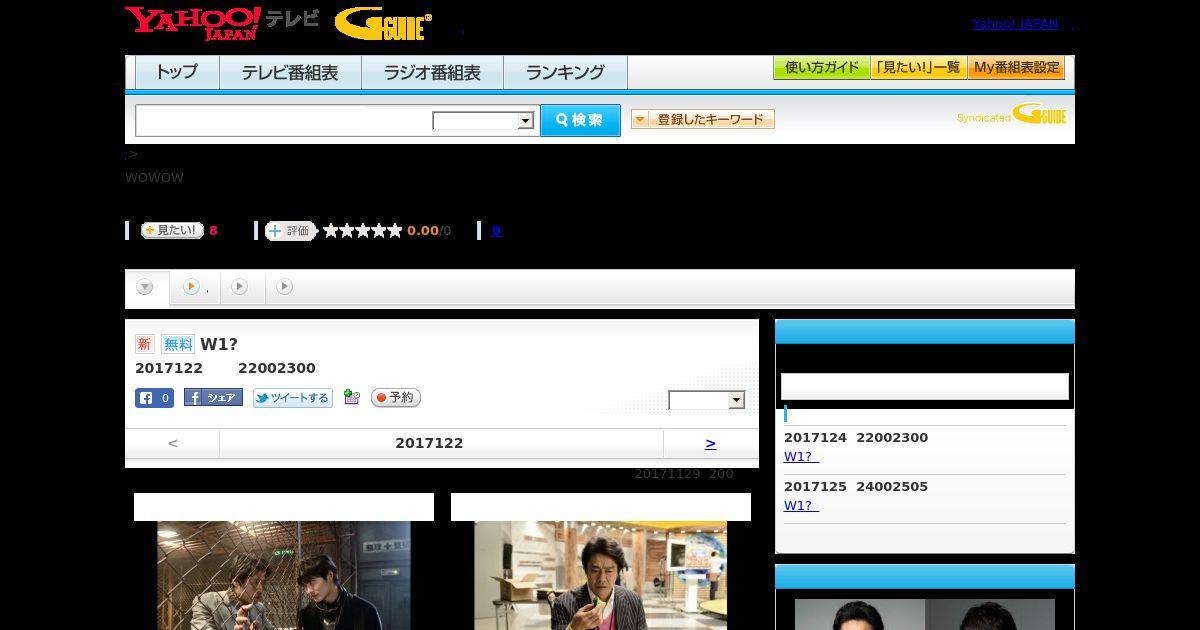Go to previous date arrow

pyautogui.click(x=172, y=443)
